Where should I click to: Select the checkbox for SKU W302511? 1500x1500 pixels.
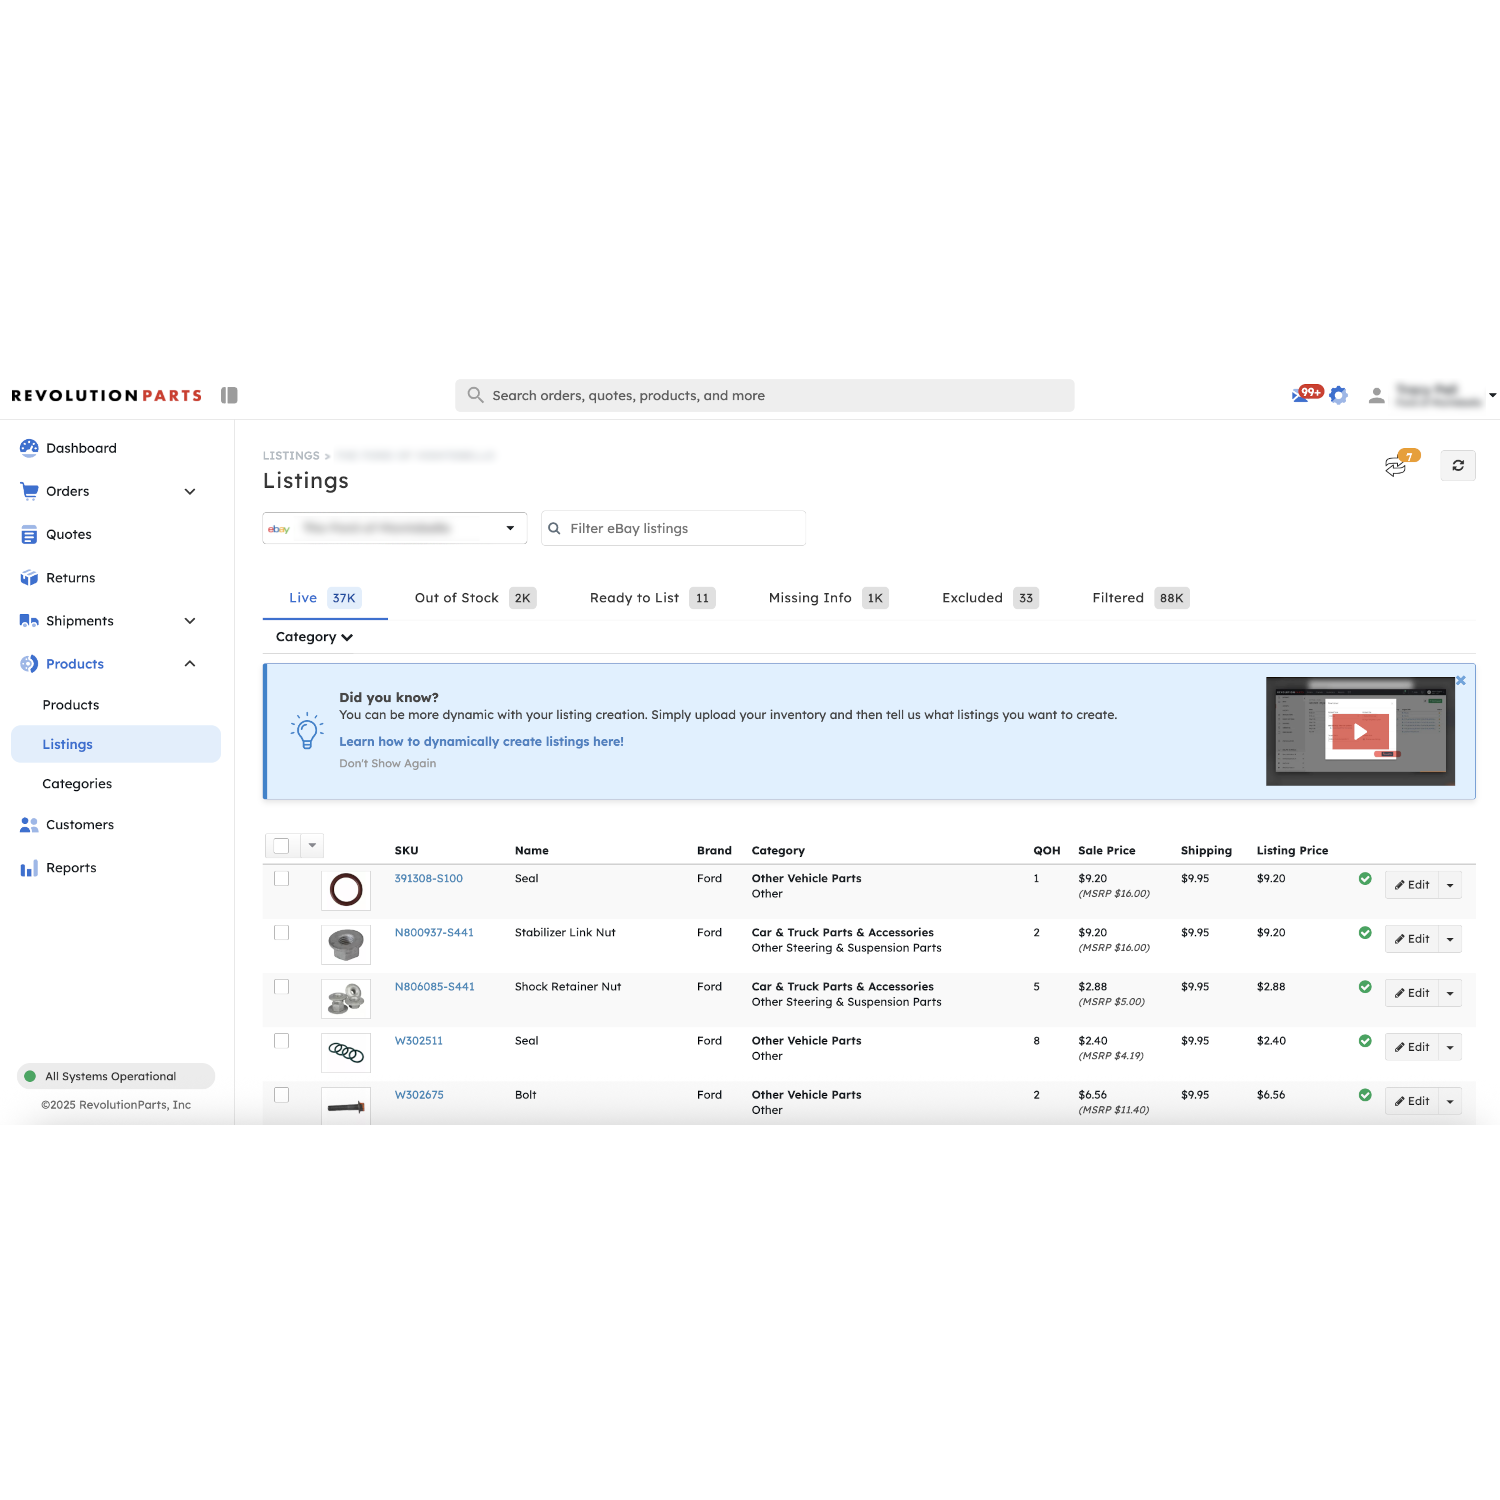281,1040
